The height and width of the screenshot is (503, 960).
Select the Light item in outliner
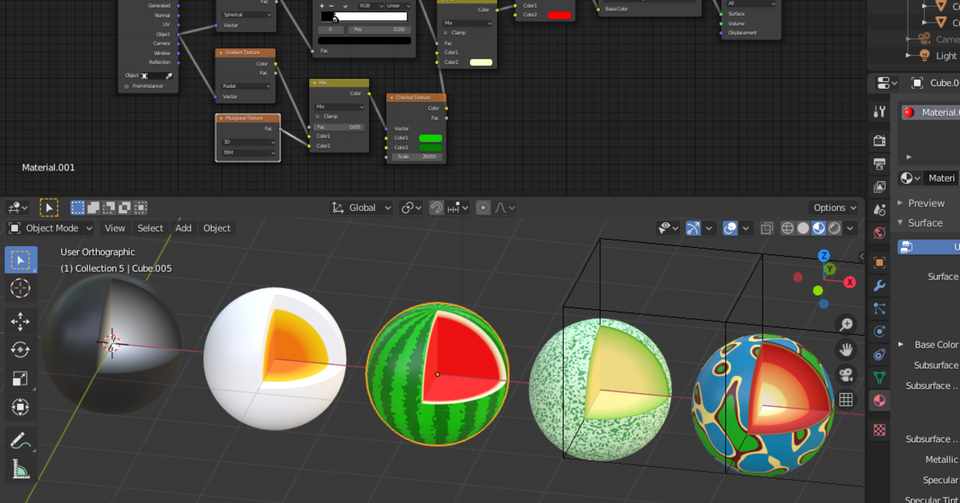(945, 56)
